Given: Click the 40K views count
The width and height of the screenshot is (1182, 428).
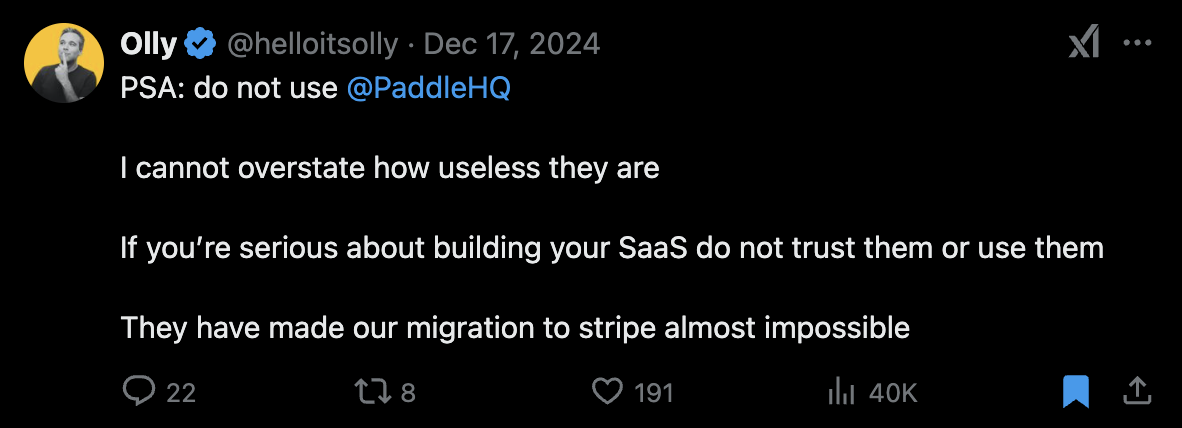Looking at the screenshot, I should point(893,393).
